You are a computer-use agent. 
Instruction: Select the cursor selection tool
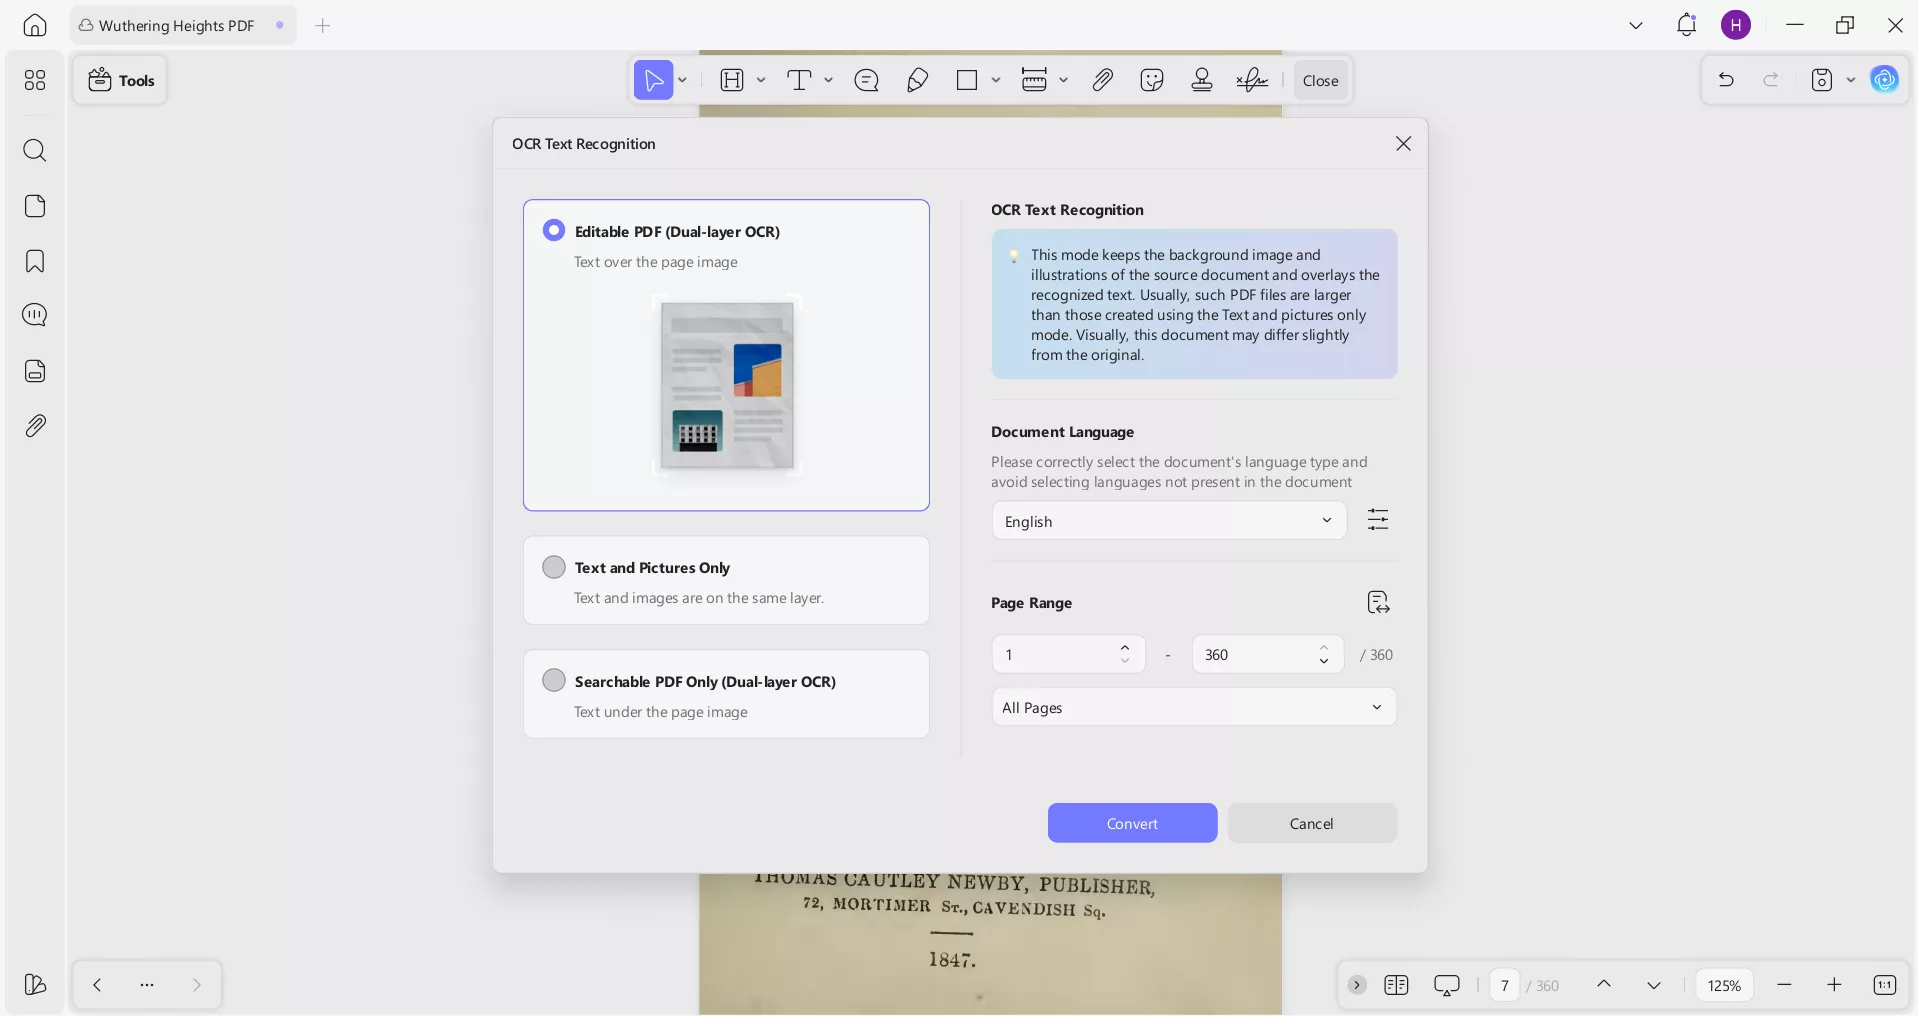pyautogui.click(x=653, y=80)
